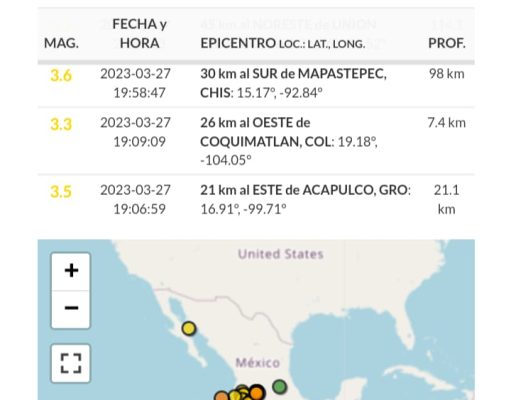Click the EPICENTRO column header
The height and width of the screenshot is (400, 511).
click(283, 43)
